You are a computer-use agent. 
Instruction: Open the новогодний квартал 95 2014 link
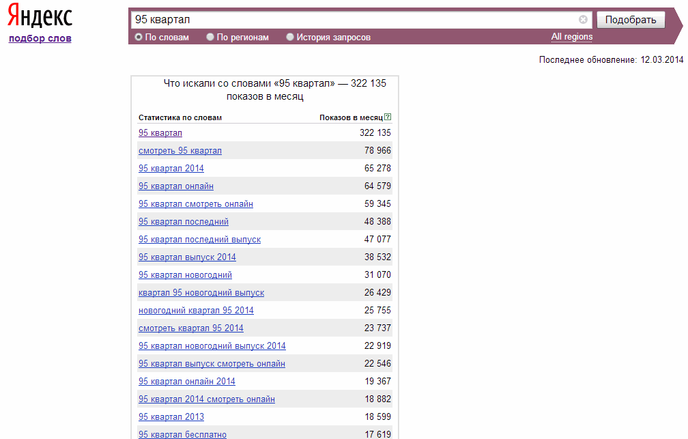tap(196, 311)
